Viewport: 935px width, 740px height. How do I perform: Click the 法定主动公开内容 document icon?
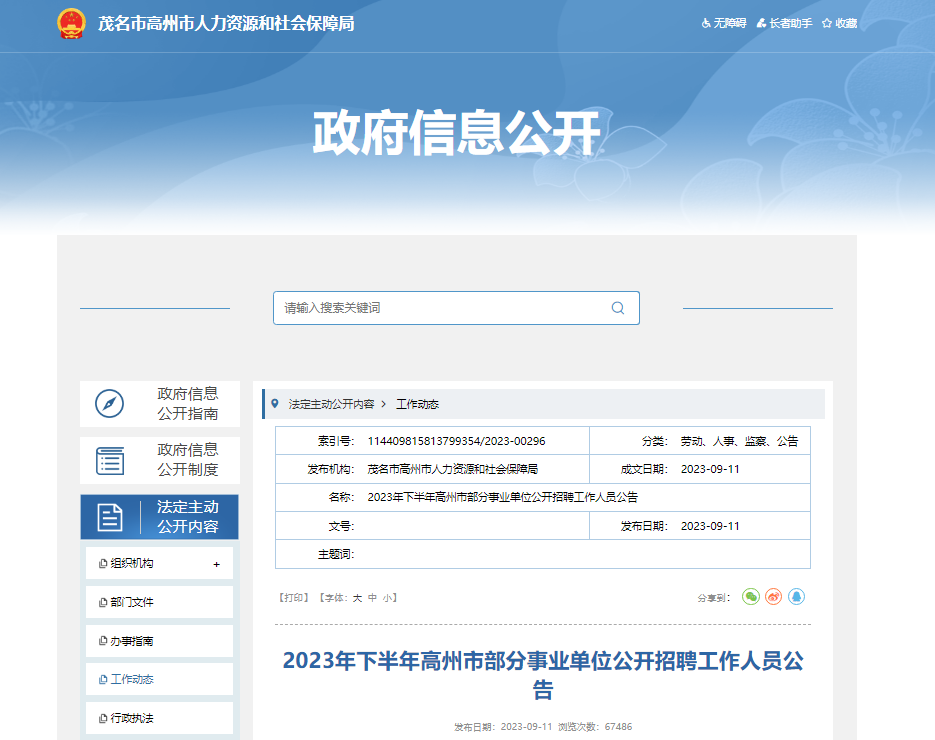tap(109, 517)
